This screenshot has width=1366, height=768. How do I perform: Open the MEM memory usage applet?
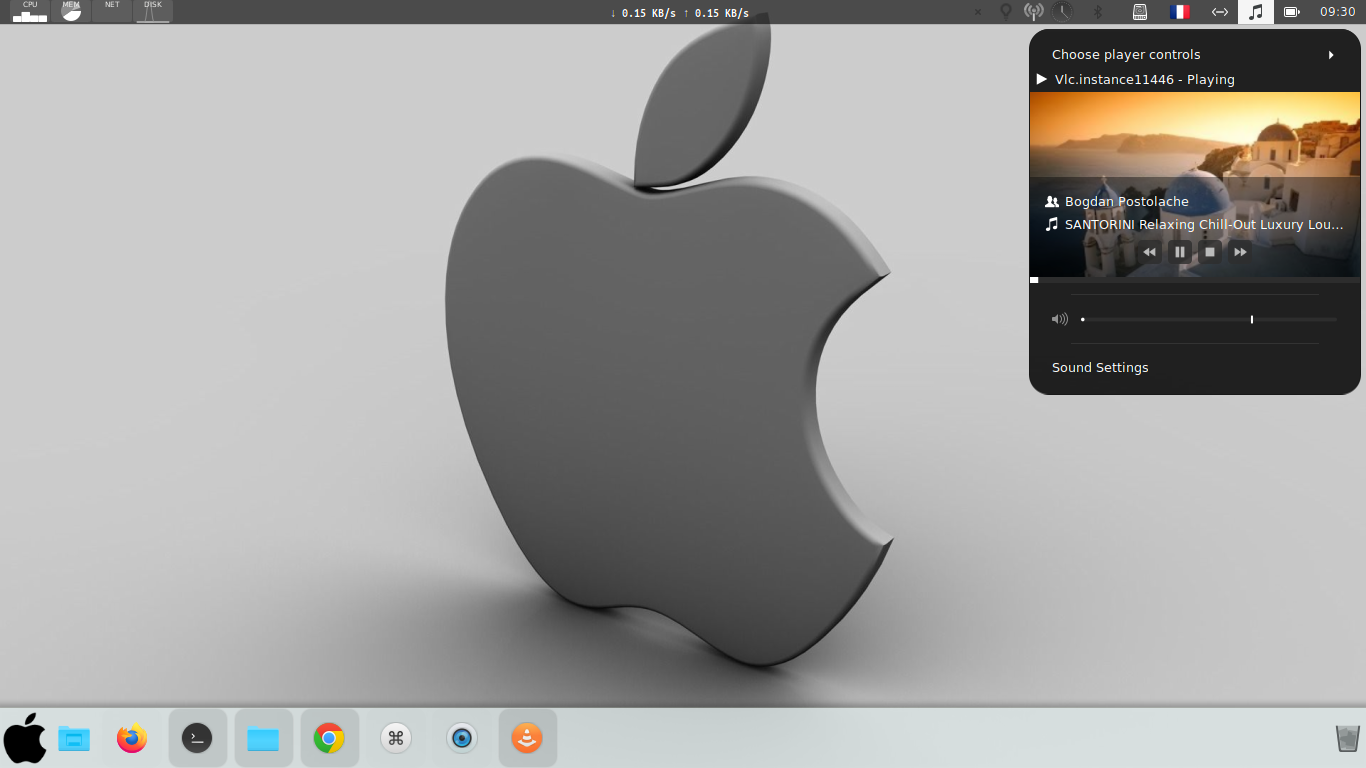(71, 12)
